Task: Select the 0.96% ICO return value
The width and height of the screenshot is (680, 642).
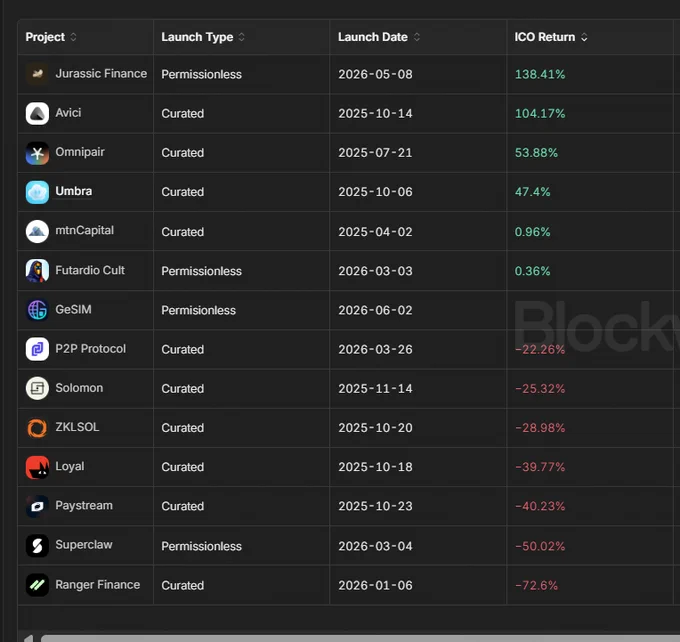Action: point(532,232)
